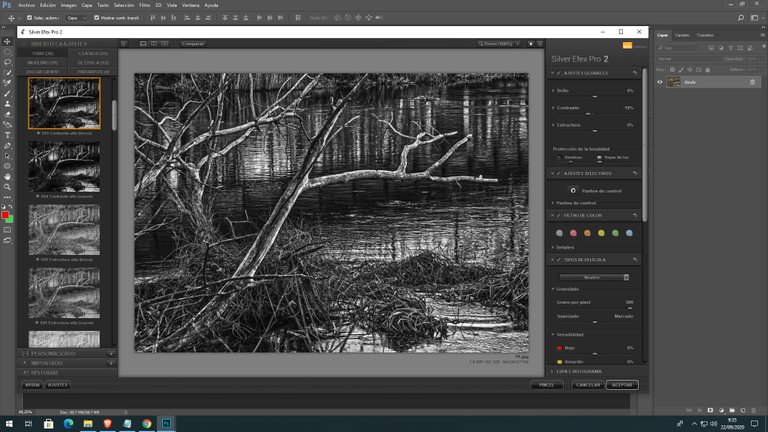Click the Photoshop search icon
The height and width of the screenshot is (432, 768).
pyautogui.click(x=741, y=18)
